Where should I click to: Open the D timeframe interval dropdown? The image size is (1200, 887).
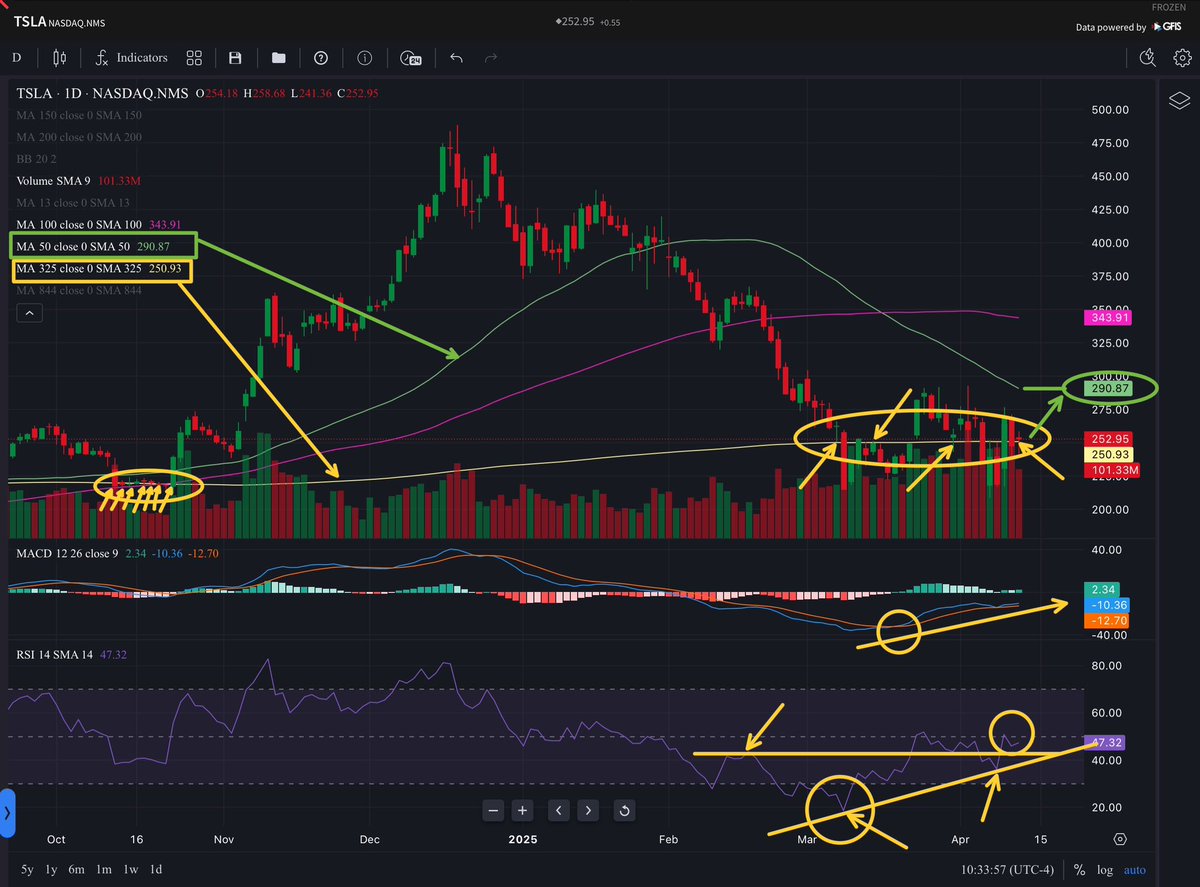point(15,58)
